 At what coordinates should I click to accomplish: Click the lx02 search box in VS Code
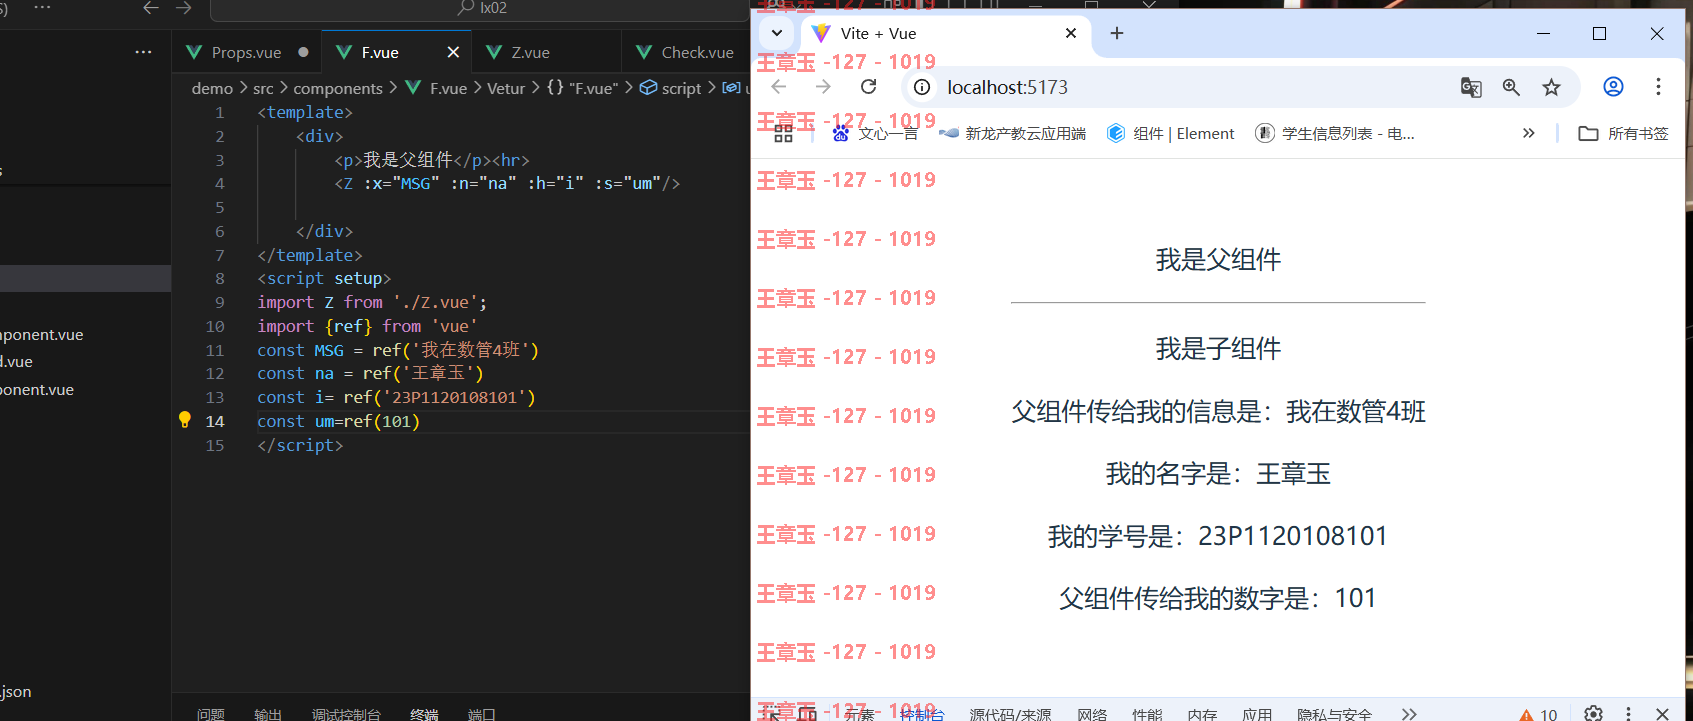480,9
